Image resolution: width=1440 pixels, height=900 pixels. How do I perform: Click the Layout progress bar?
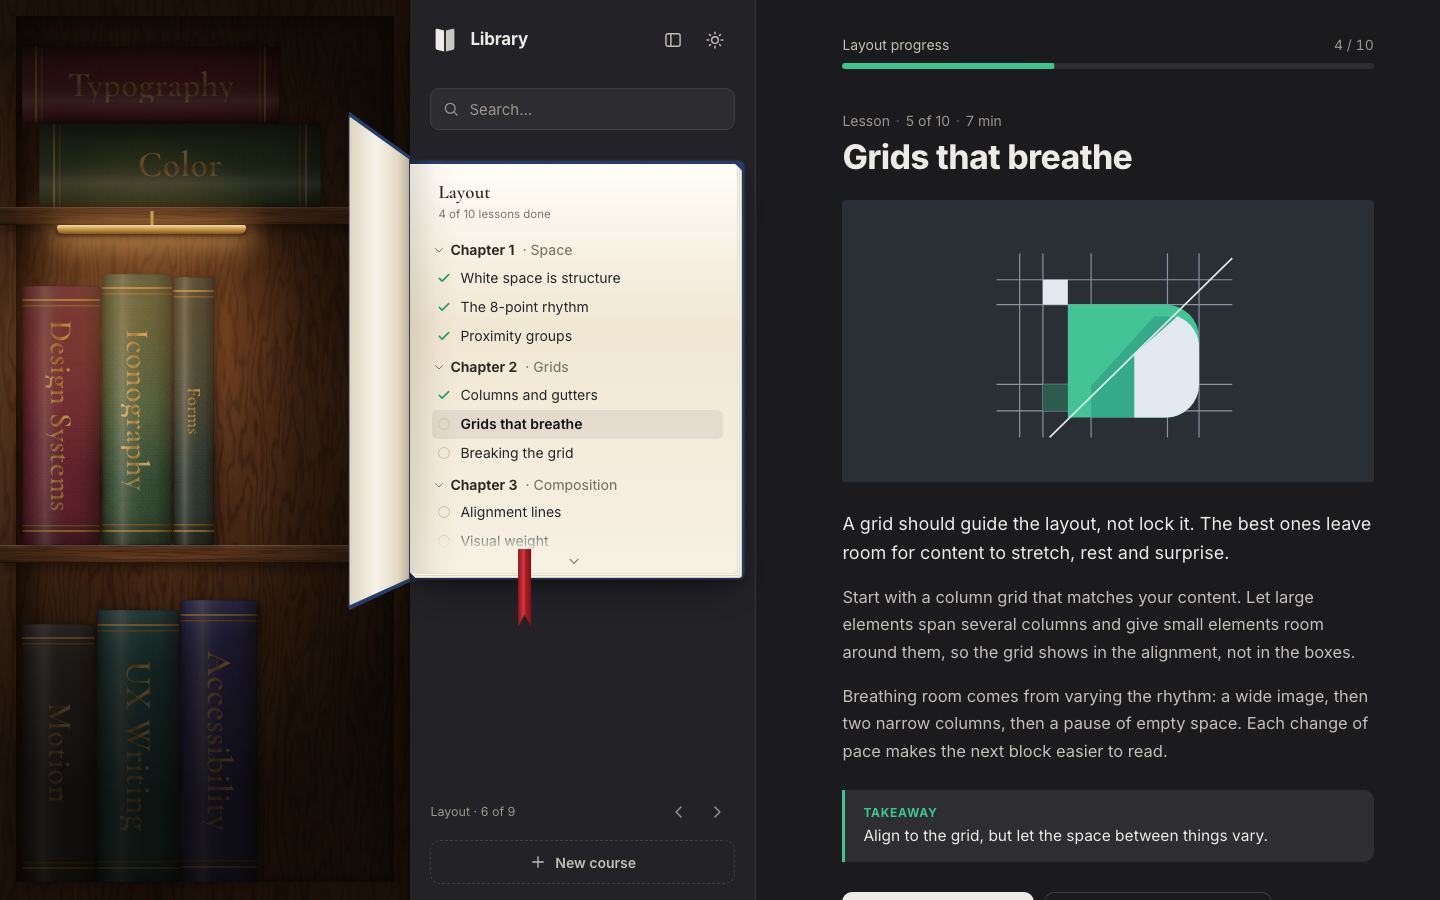[x=1108, y=66]
